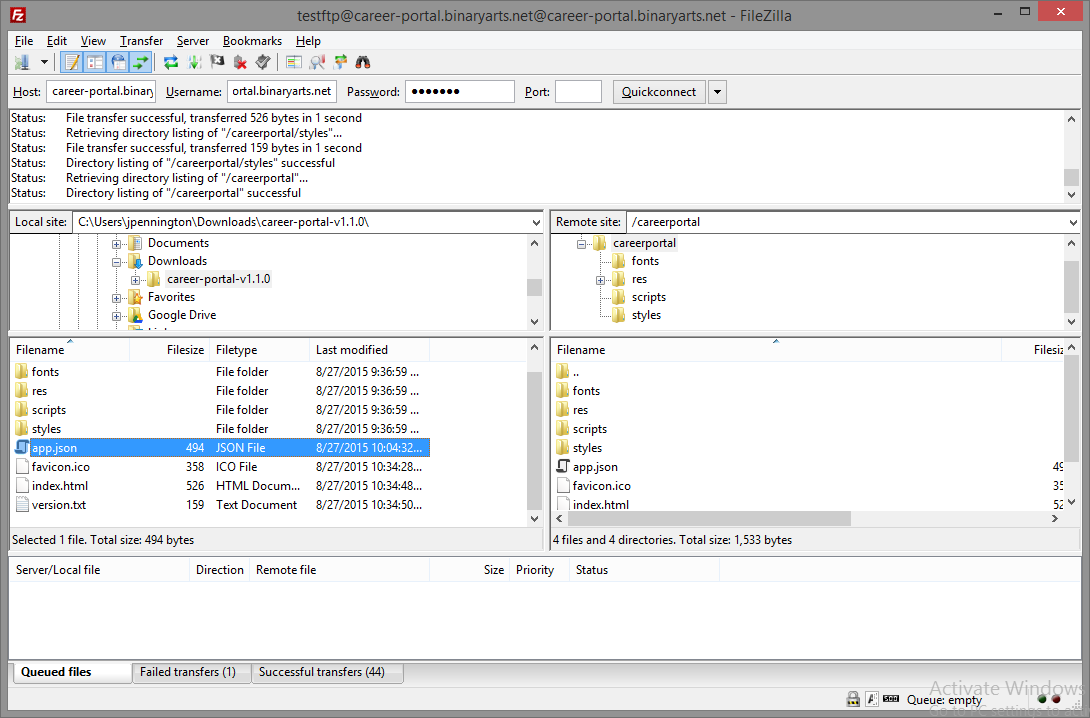
Task: Expand the Documents tree node
Action: pos(117,244)
